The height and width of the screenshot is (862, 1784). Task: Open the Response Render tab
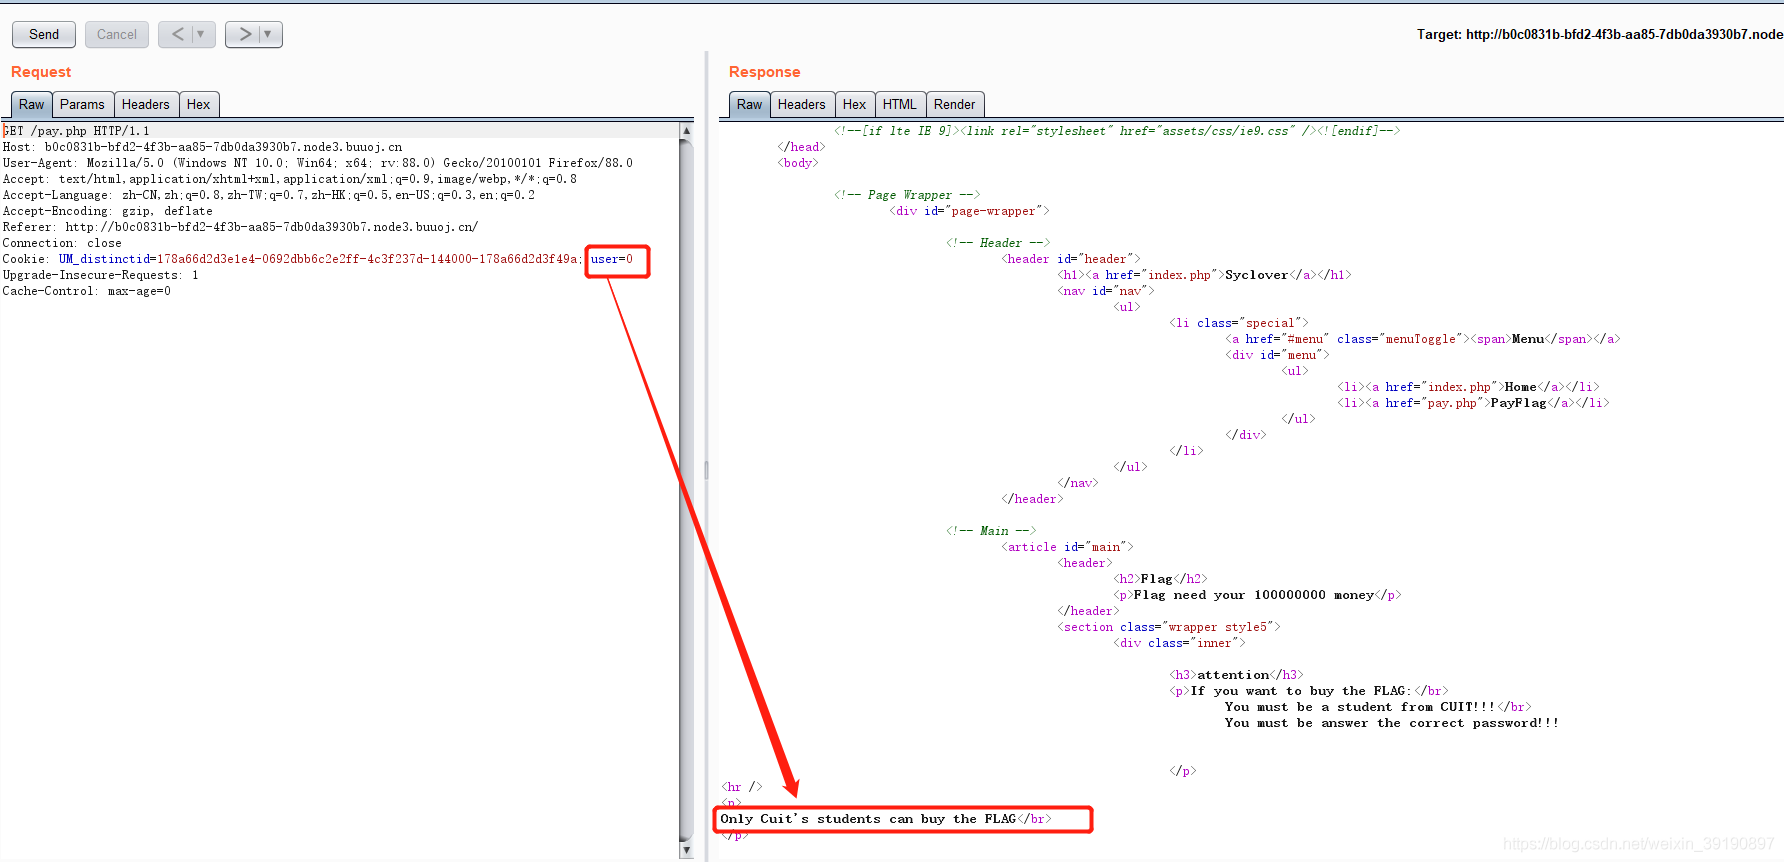pyautogui.click(x=955, y=104)
